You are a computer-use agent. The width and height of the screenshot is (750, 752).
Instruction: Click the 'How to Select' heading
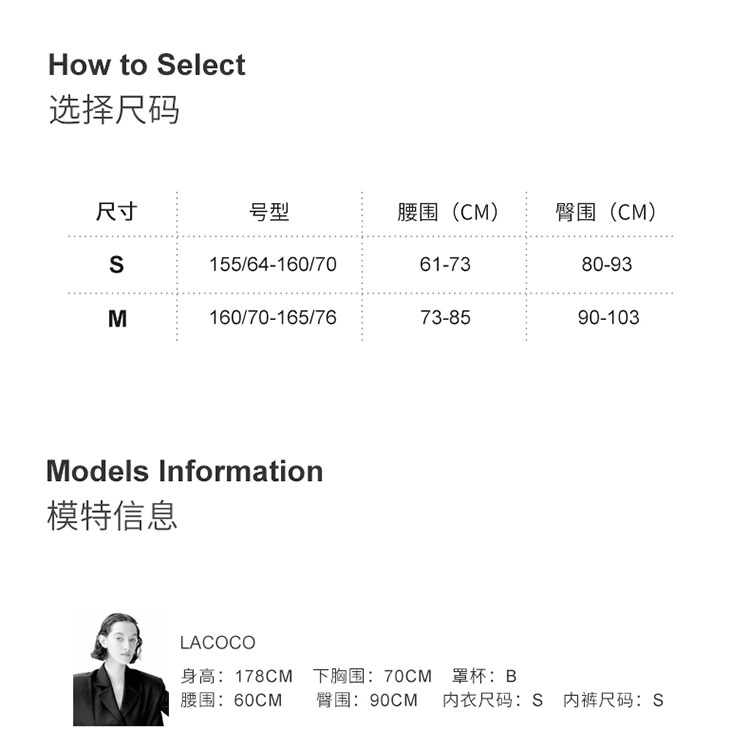click(147, 65)
